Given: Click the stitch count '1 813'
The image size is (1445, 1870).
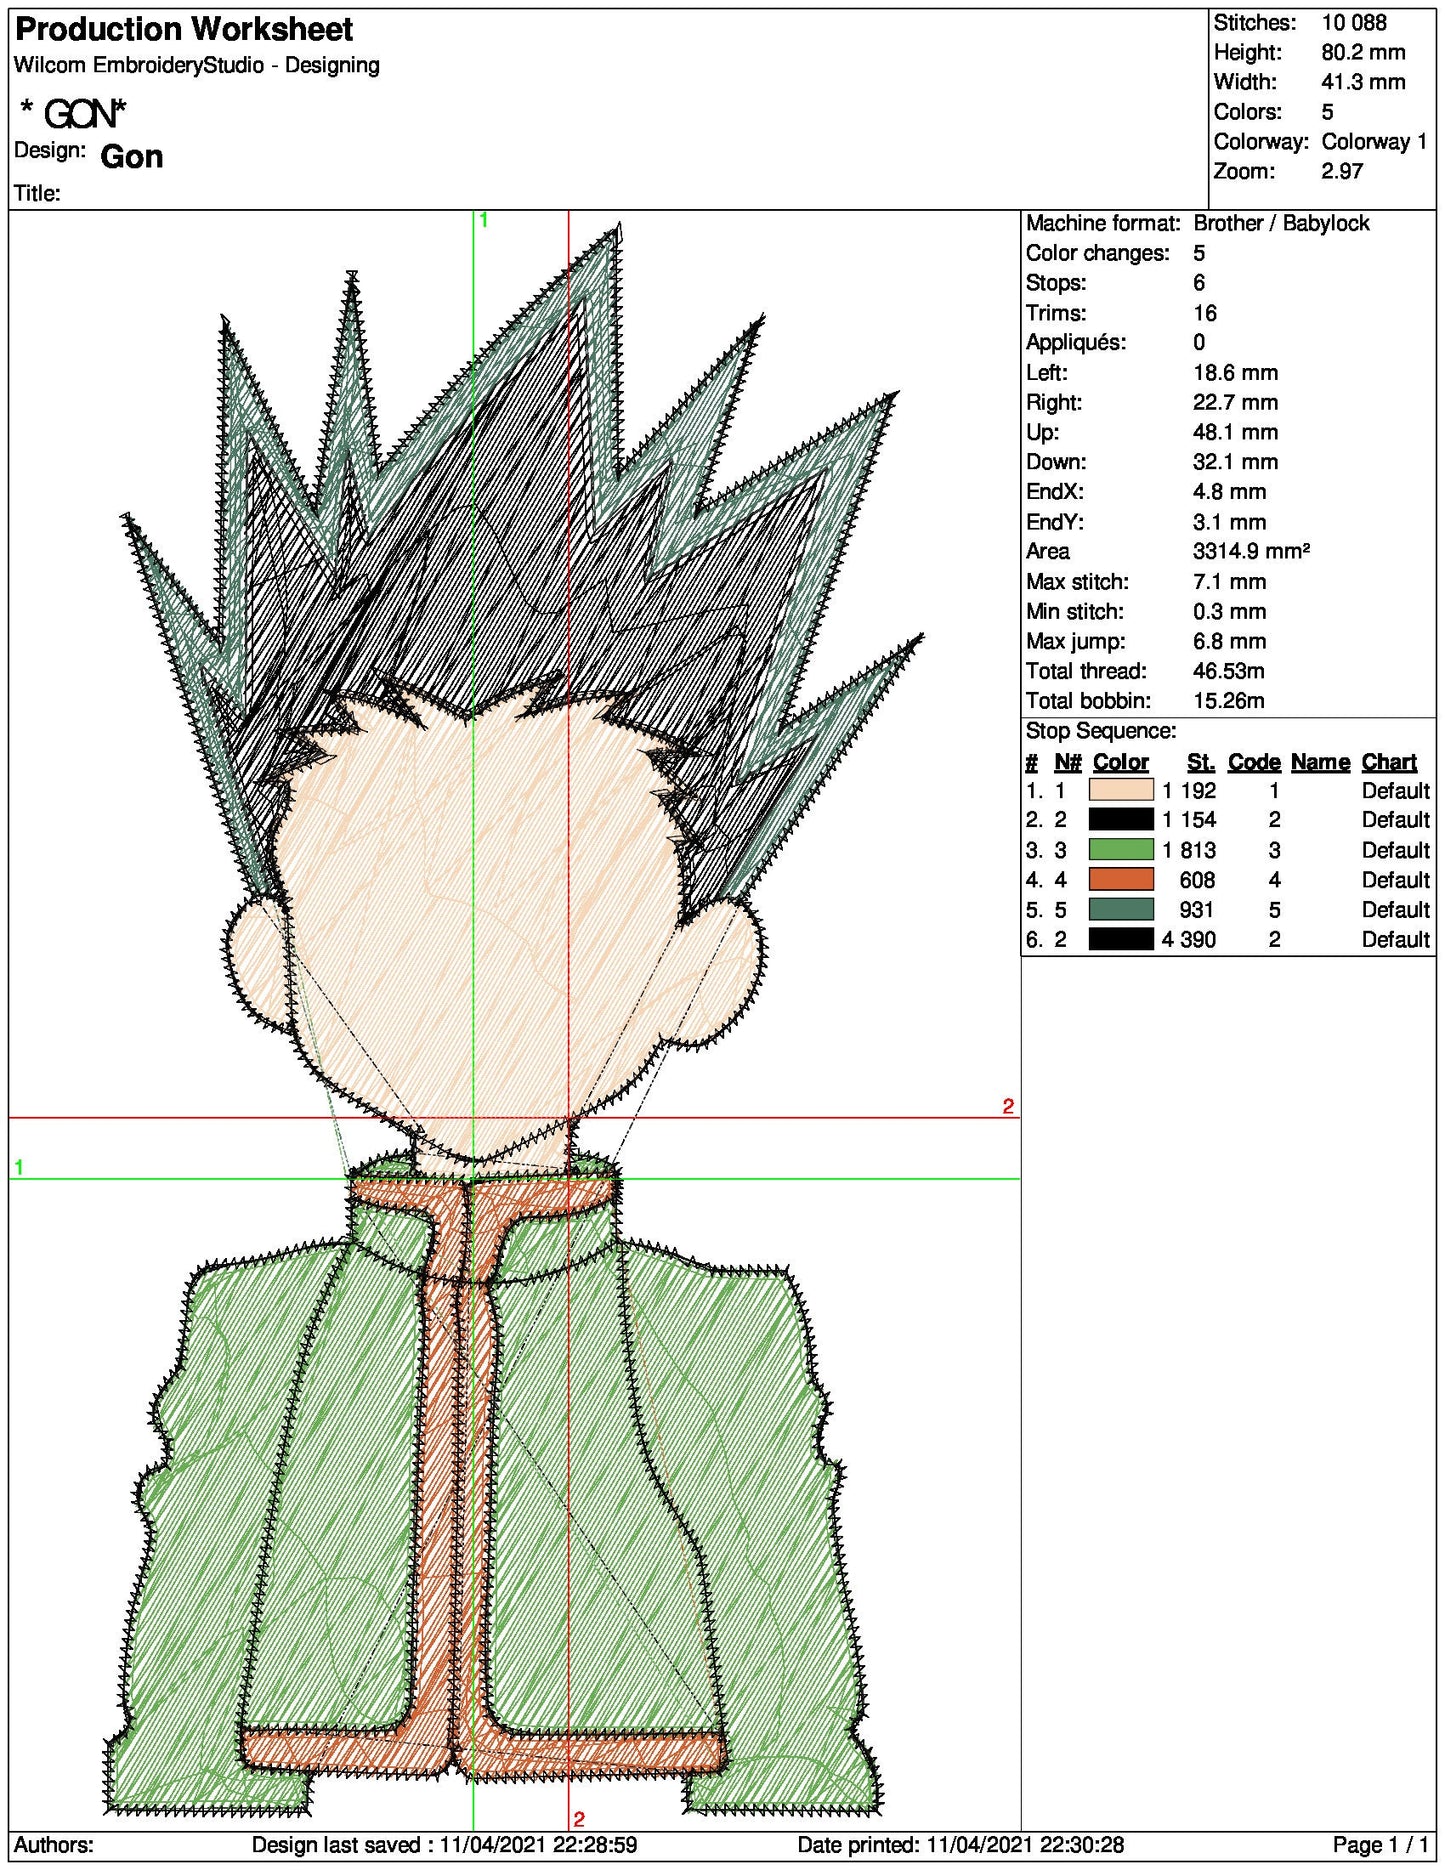Looking at the screenshot, I should click(1189, 850).
